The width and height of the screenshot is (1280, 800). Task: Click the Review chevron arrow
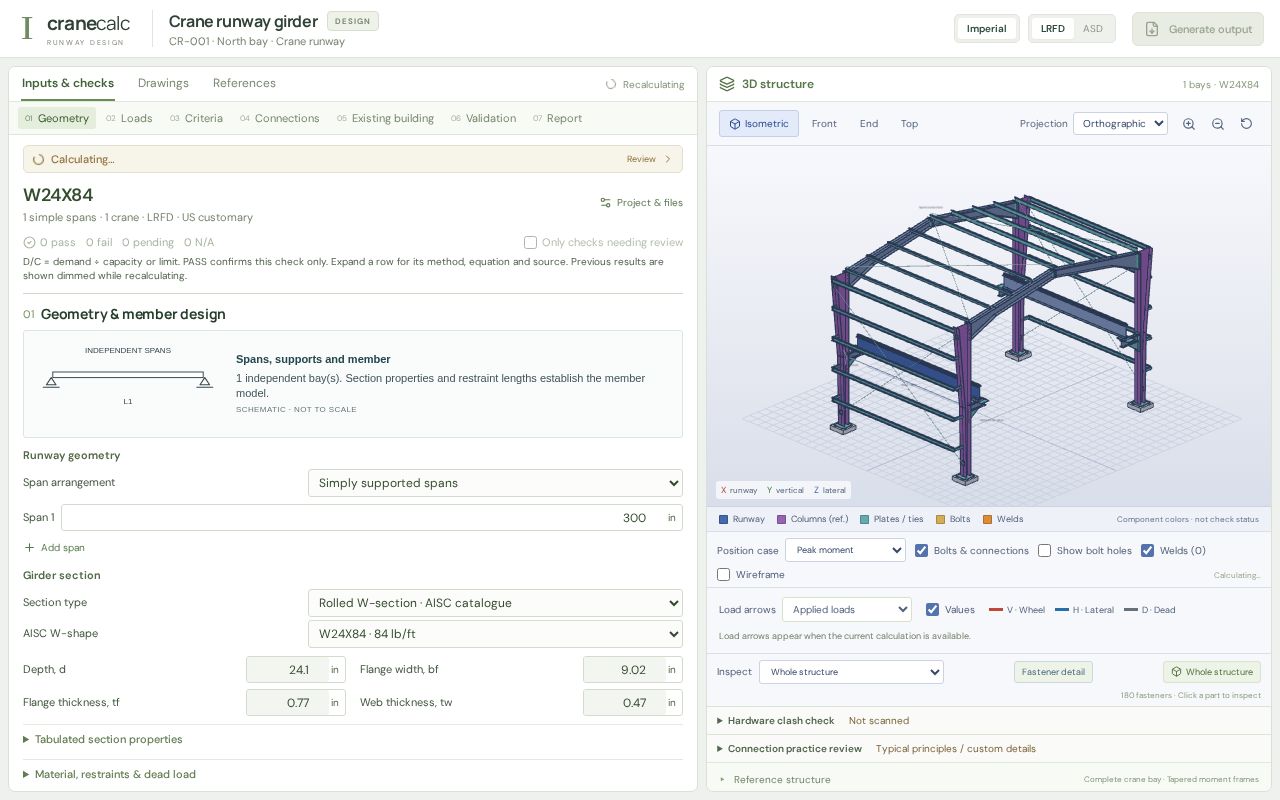pos(668,159)
